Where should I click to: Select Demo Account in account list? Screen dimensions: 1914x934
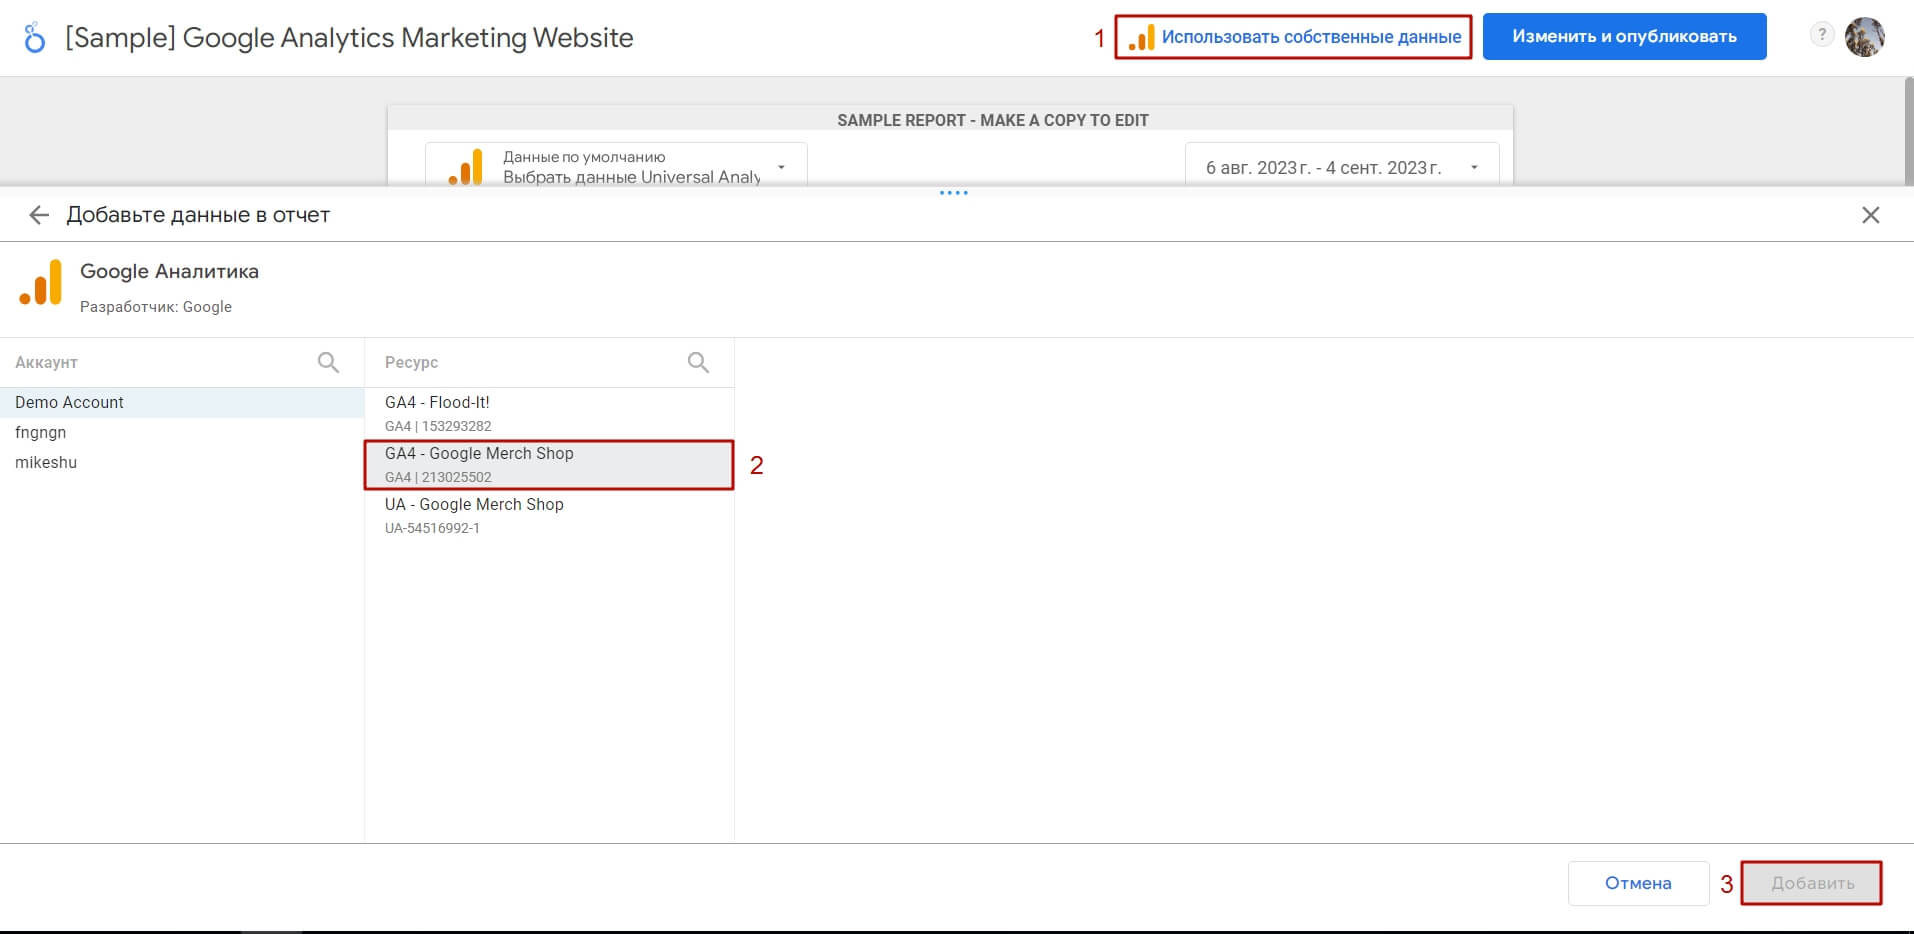click(182, 402)
